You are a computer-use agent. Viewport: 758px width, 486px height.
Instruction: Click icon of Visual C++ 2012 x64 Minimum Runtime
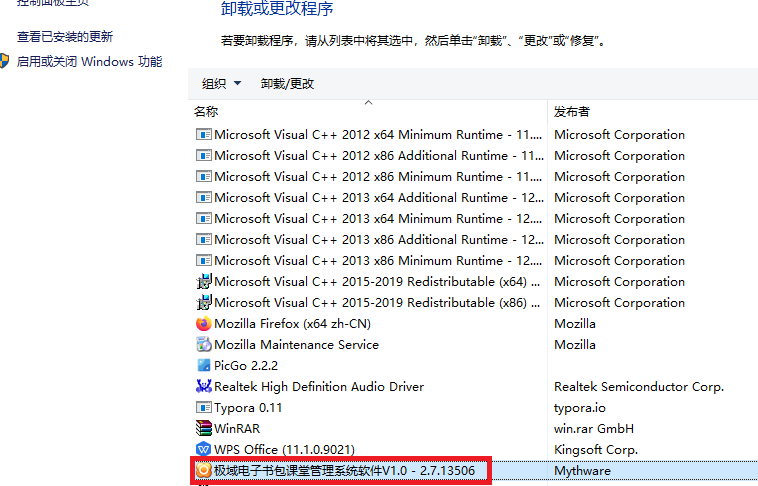pyautogui.click(x=204, y=134)
